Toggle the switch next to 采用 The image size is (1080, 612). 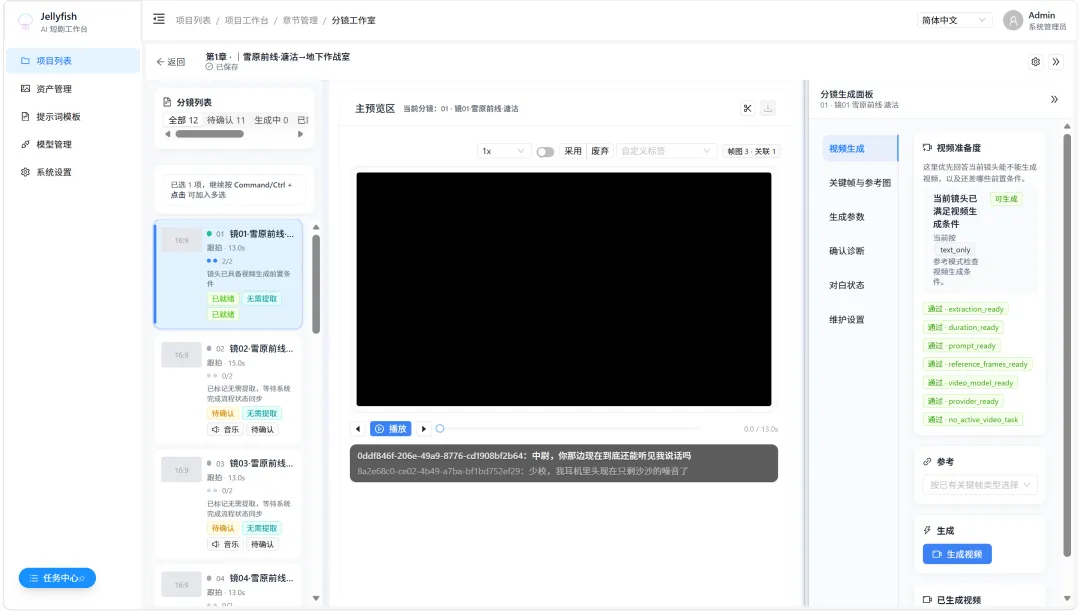point(545,151)
